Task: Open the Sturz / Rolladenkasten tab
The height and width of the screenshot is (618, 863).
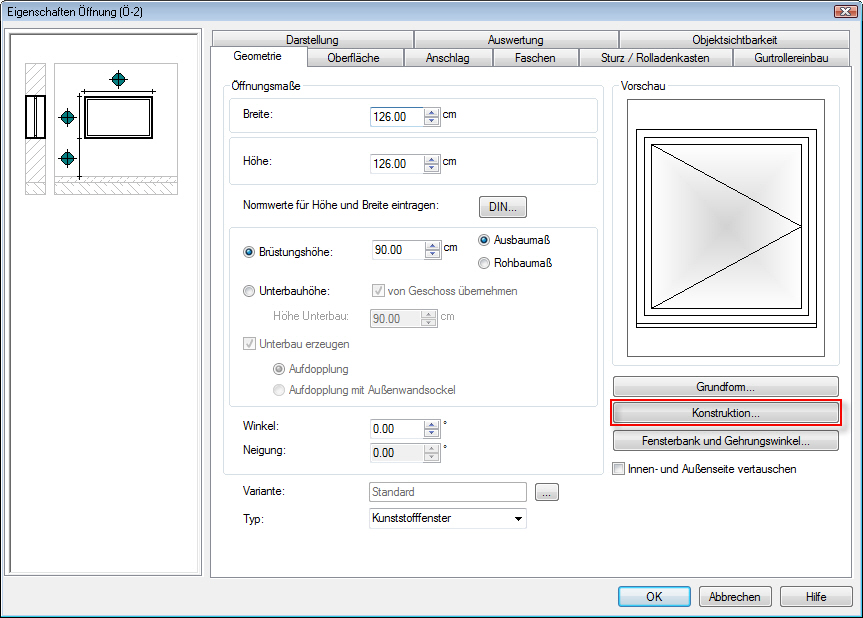Action: point(655,58)
